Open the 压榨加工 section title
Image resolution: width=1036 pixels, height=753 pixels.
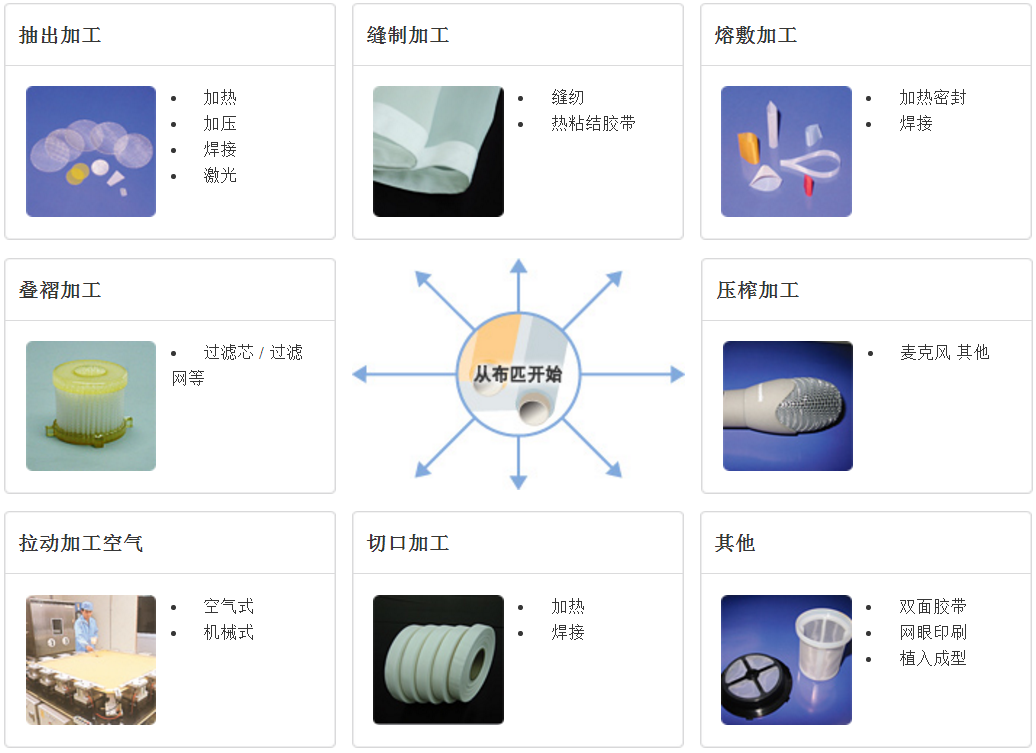click(758, 290)
